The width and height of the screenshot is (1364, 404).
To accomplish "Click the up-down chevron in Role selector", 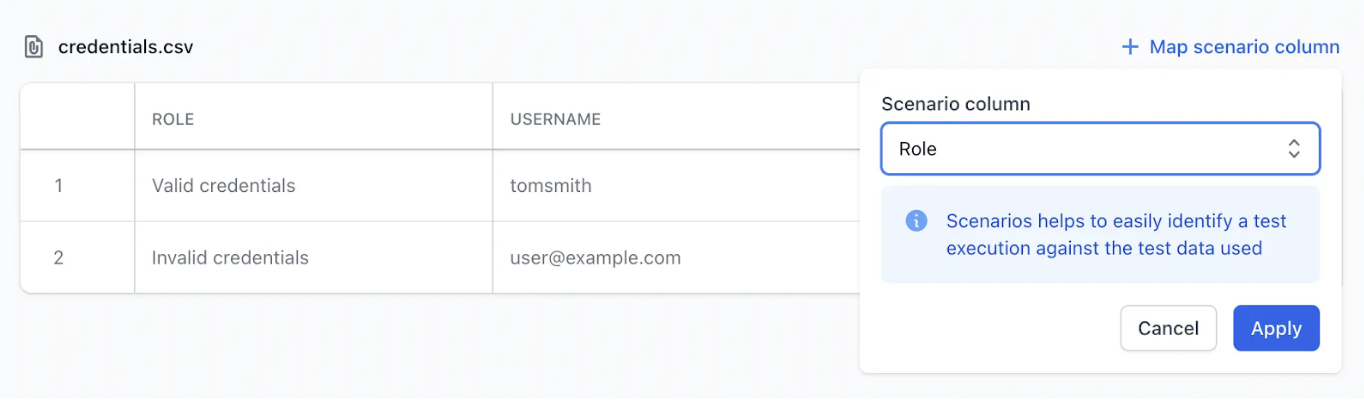I will click(1294, 149).
